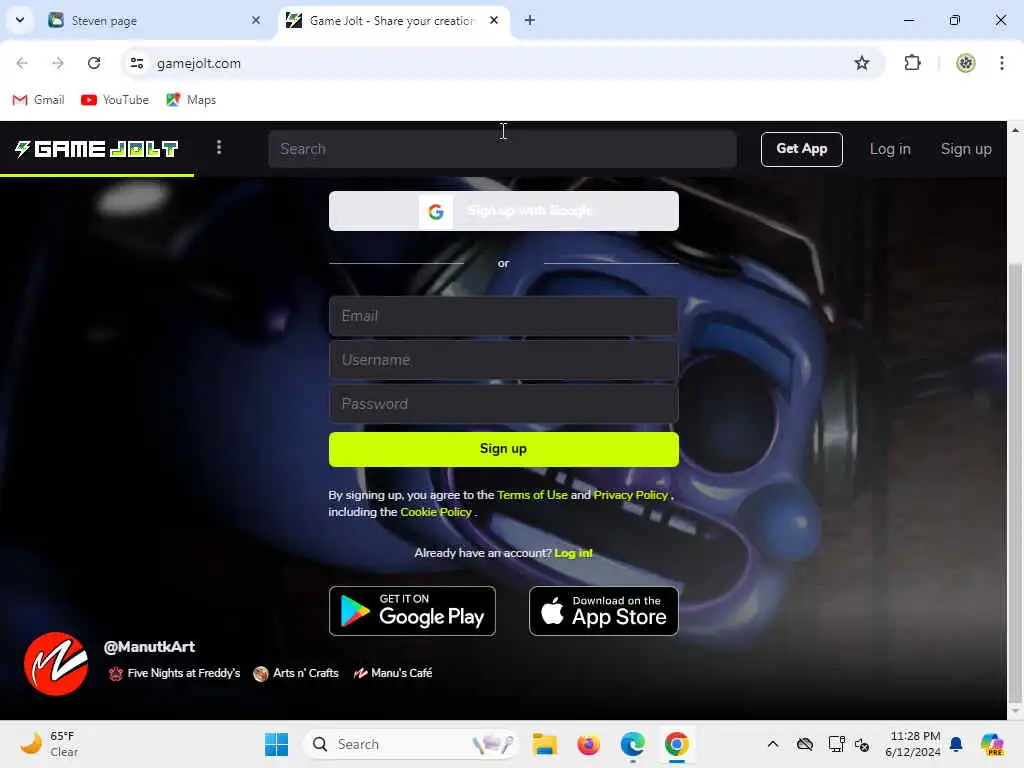This screenshot has height=768, width=1024.
Task: Open the Log in link in header
Action: [x=889, y=149]
